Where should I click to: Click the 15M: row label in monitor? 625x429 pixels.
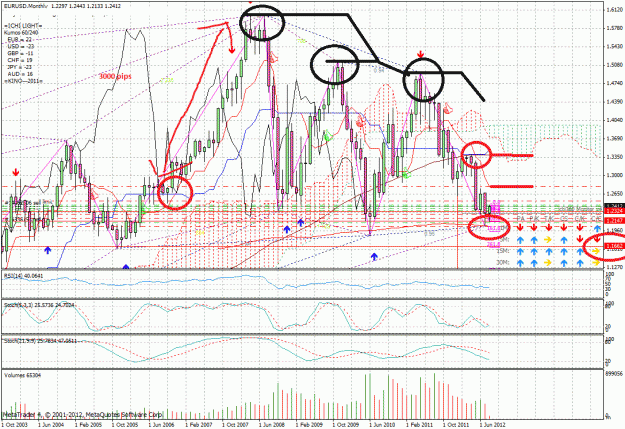[x=503, y=251]
